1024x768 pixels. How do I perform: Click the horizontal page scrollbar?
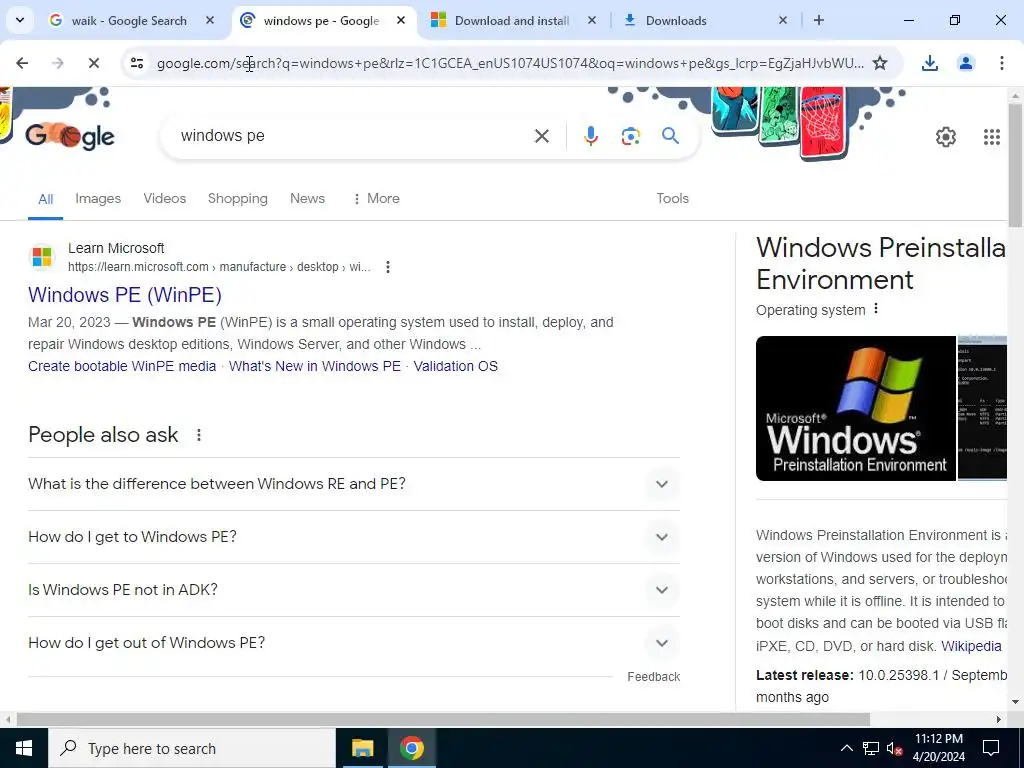443,719
